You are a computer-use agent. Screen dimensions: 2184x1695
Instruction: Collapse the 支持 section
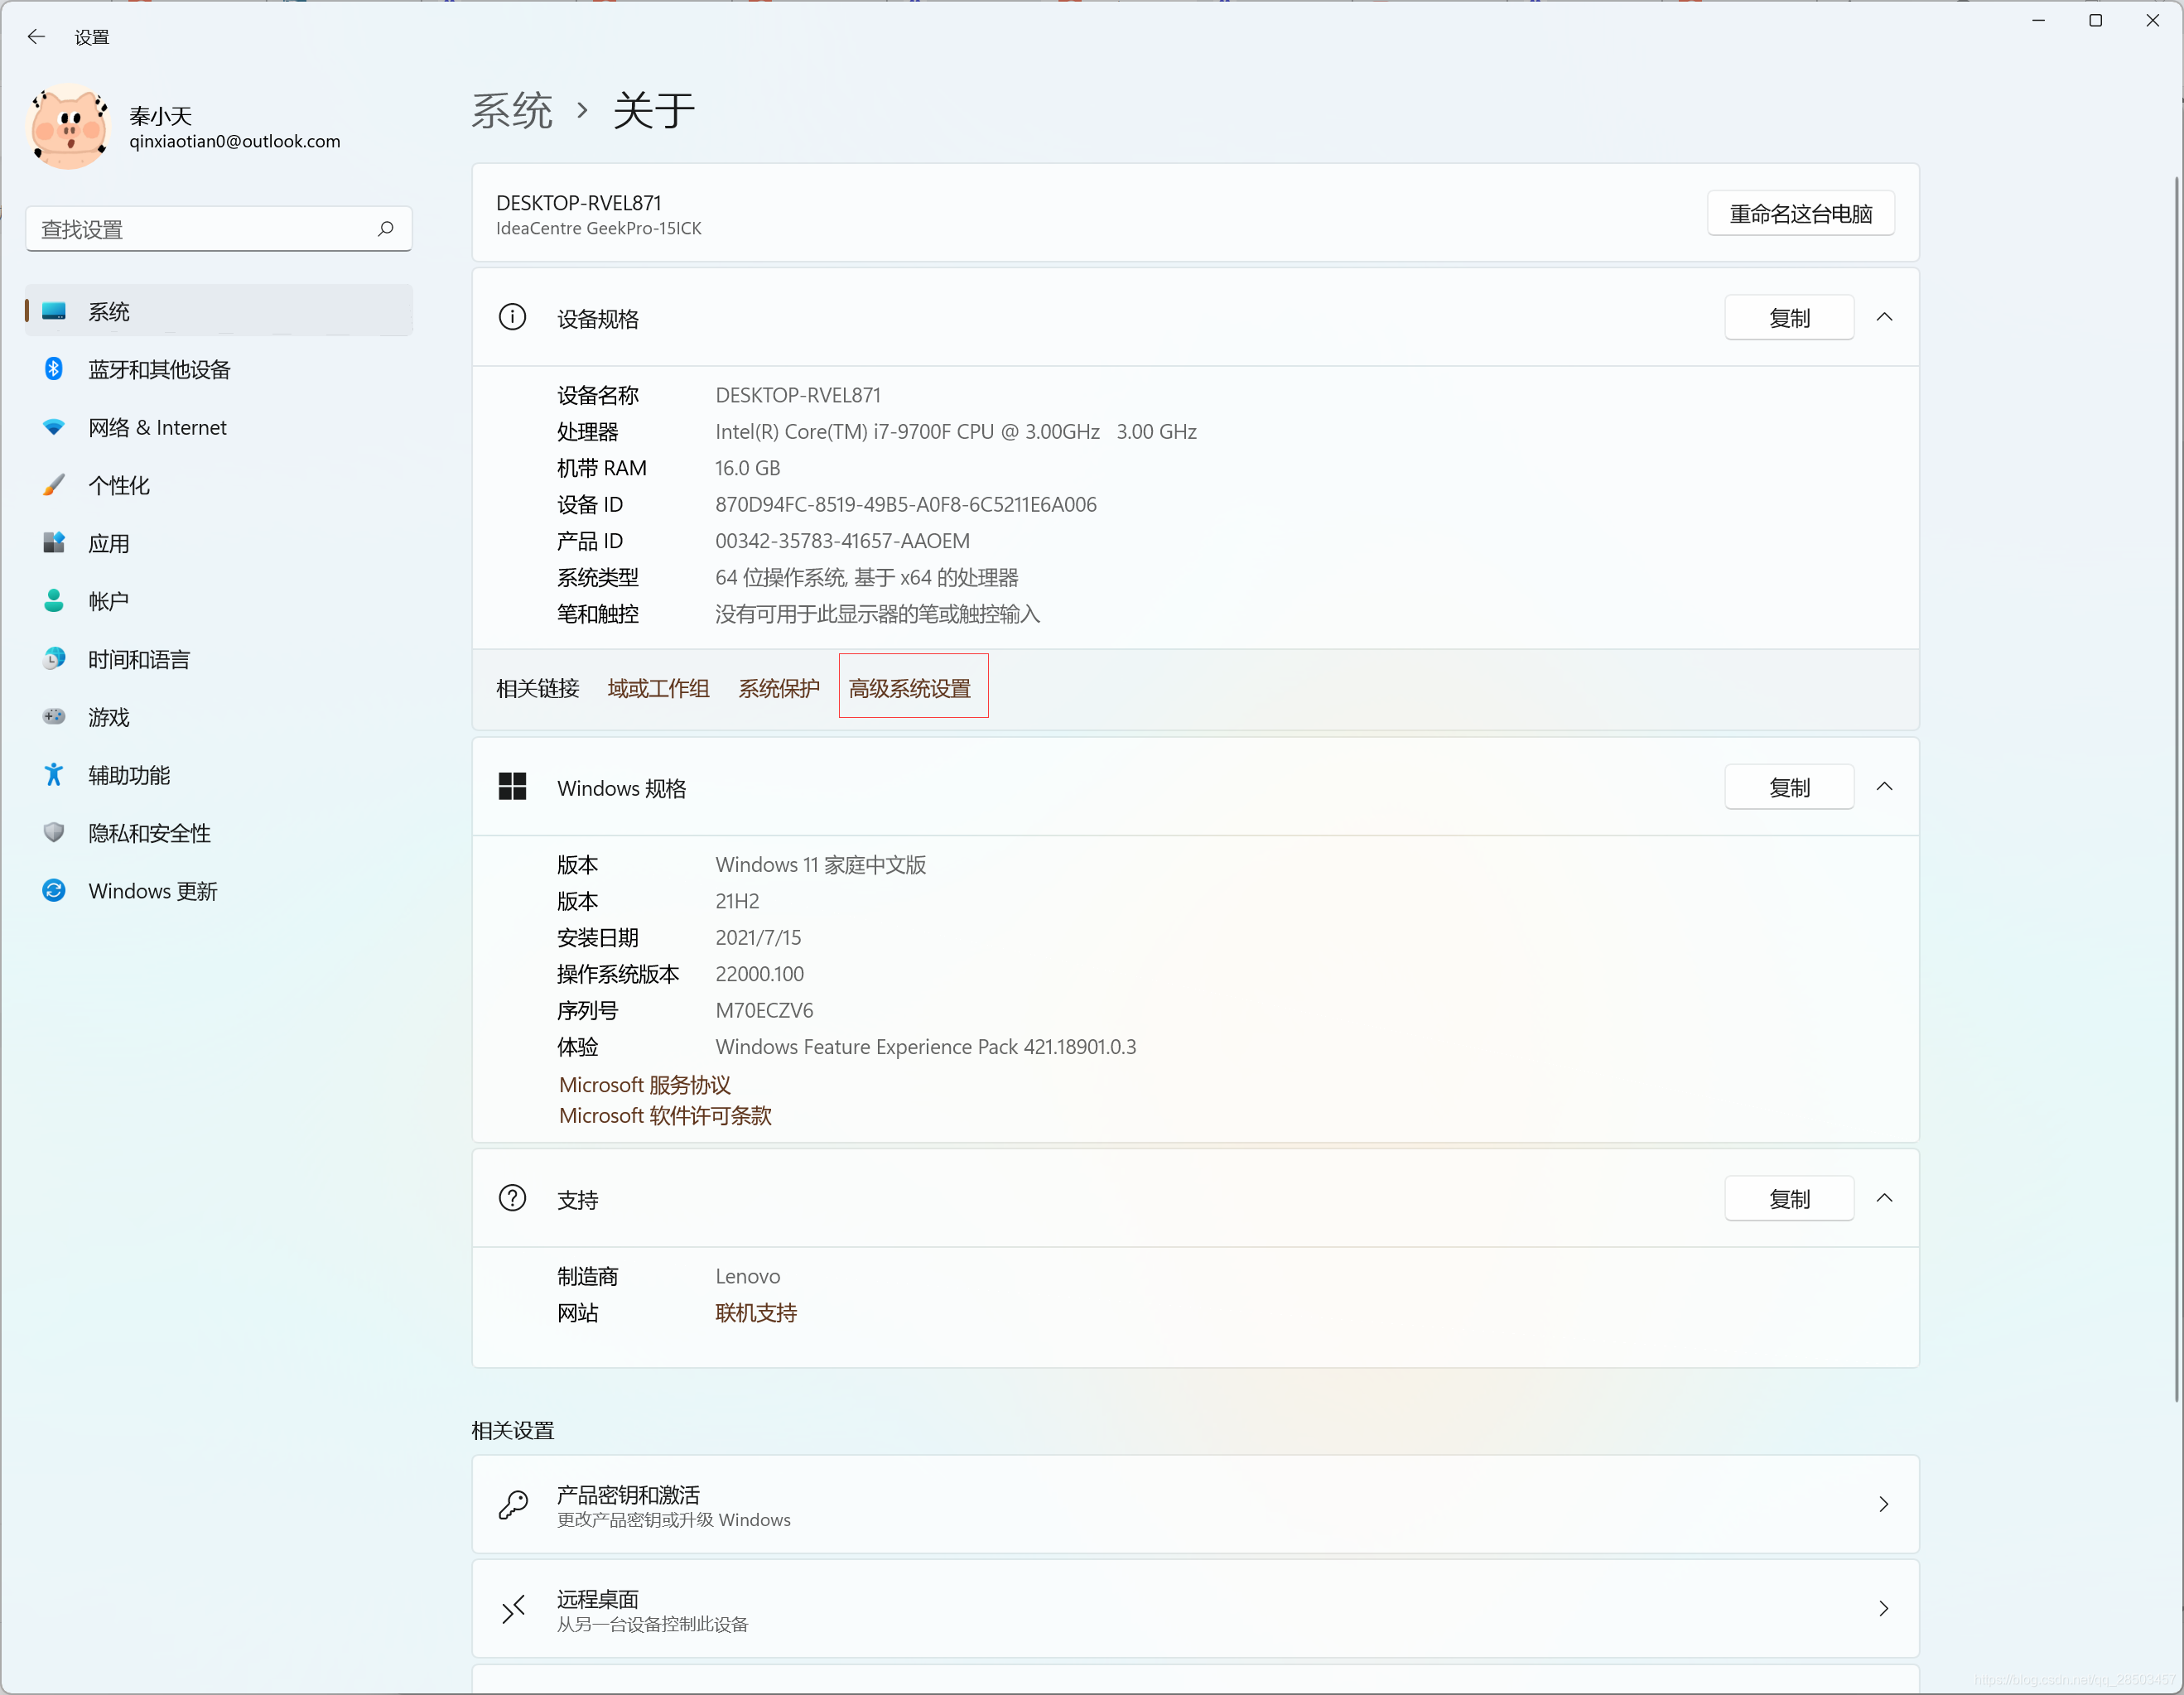tap(1884, 1198)
